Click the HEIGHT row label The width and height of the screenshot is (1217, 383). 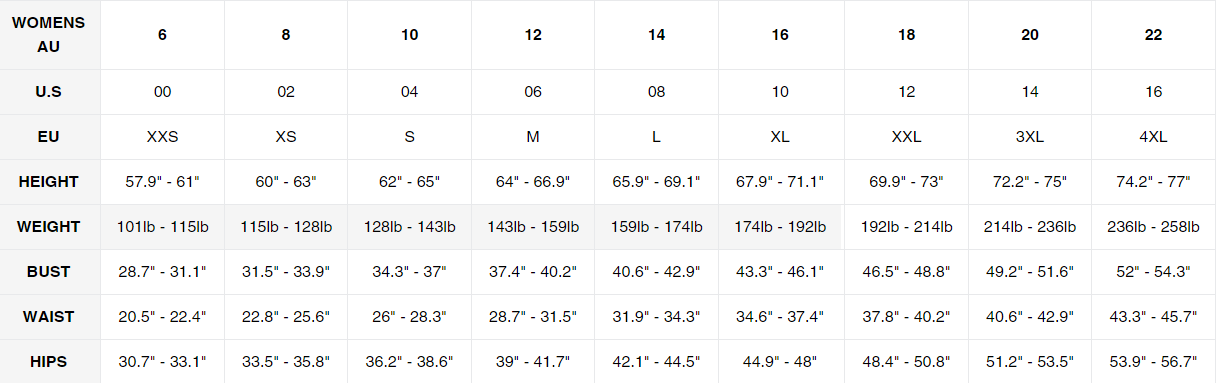click(x=49, y=182)
